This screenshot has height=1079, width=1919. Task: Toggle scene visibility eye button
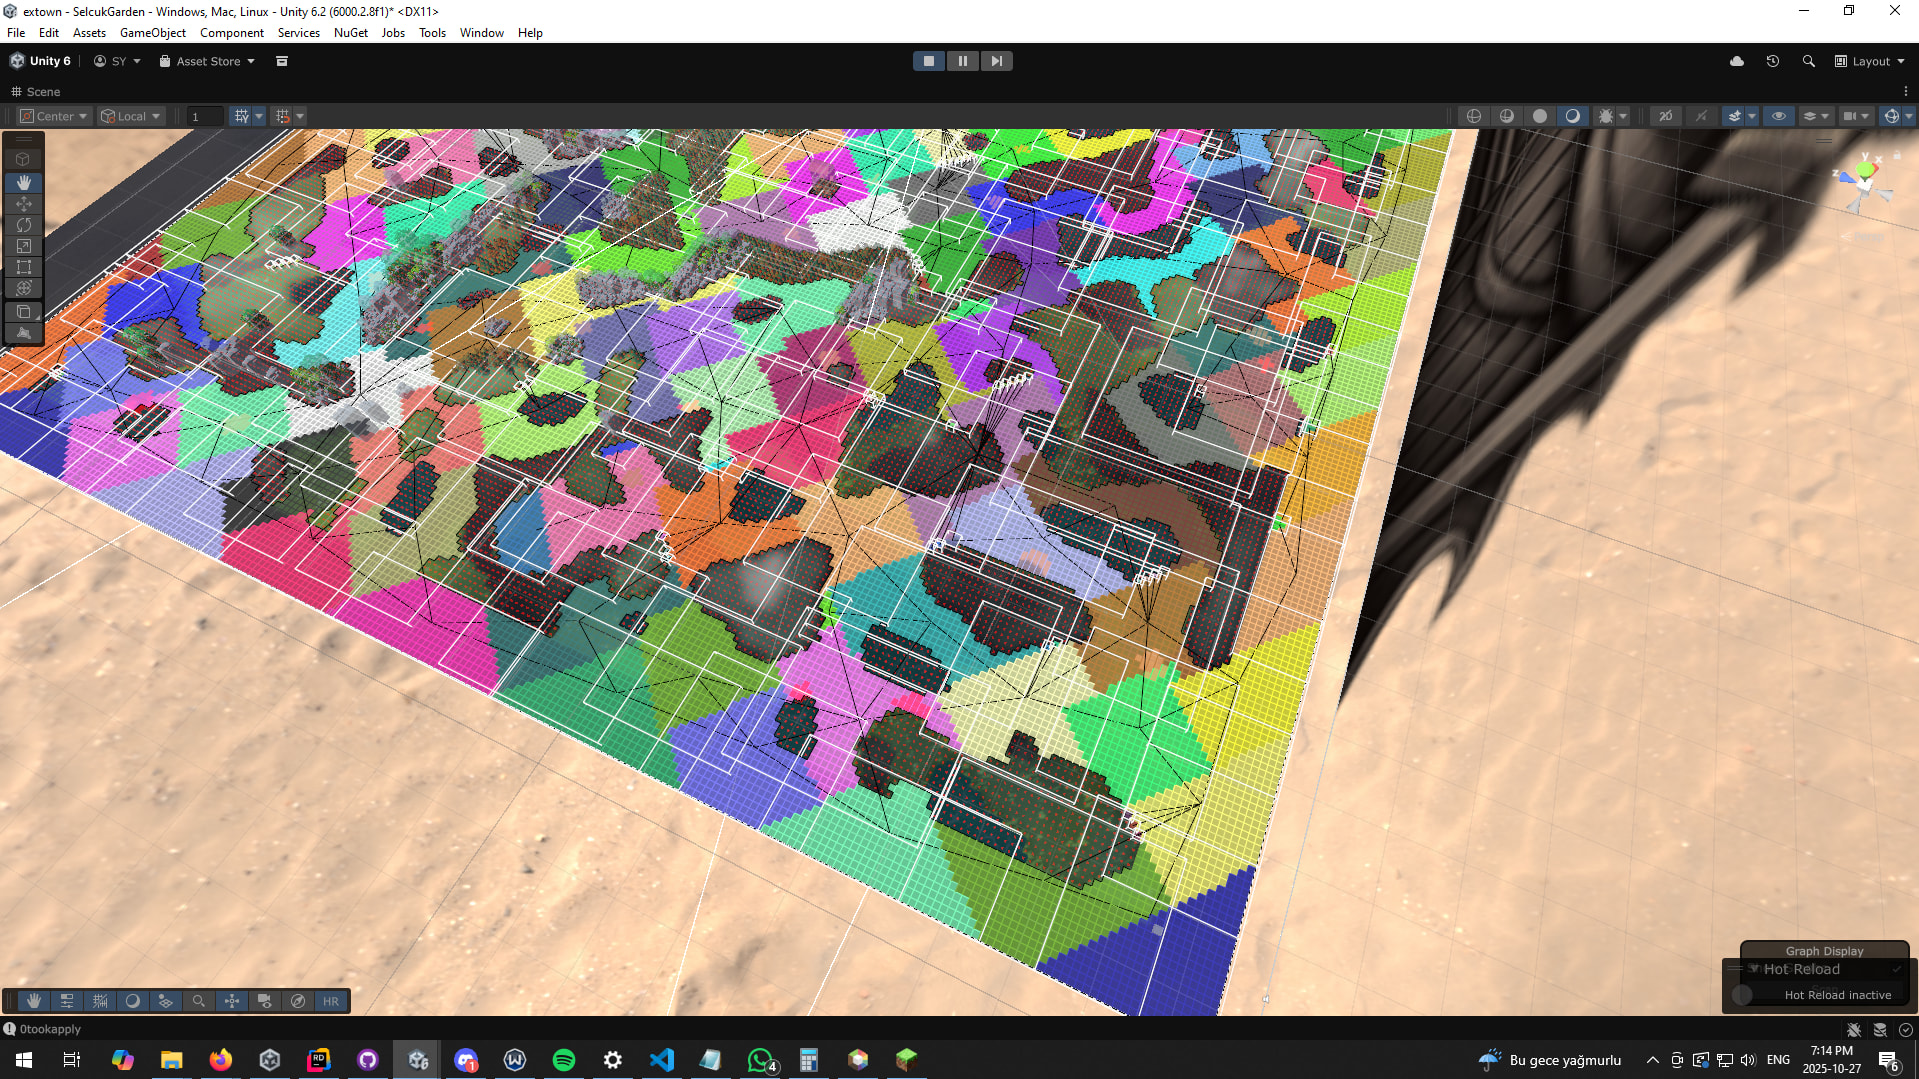(1778, 116)
